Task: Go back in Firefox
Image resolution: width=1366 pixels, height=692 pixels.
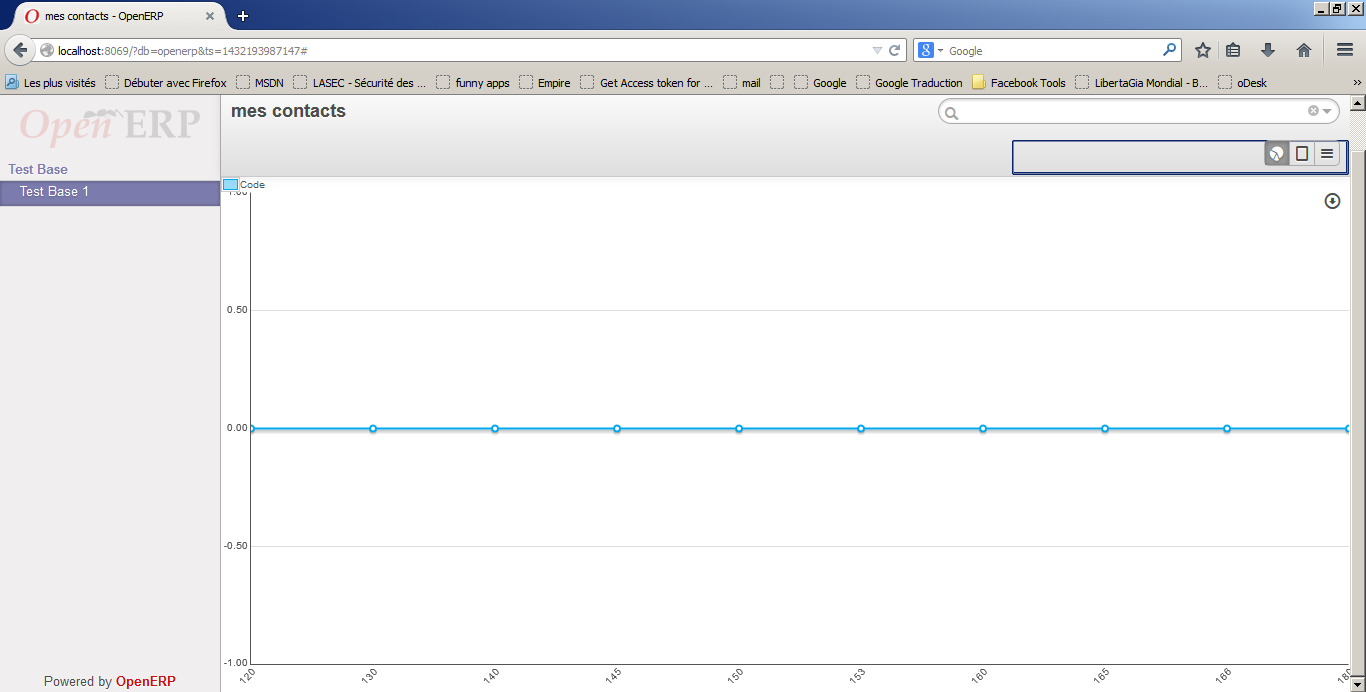Action: [21, 50]
